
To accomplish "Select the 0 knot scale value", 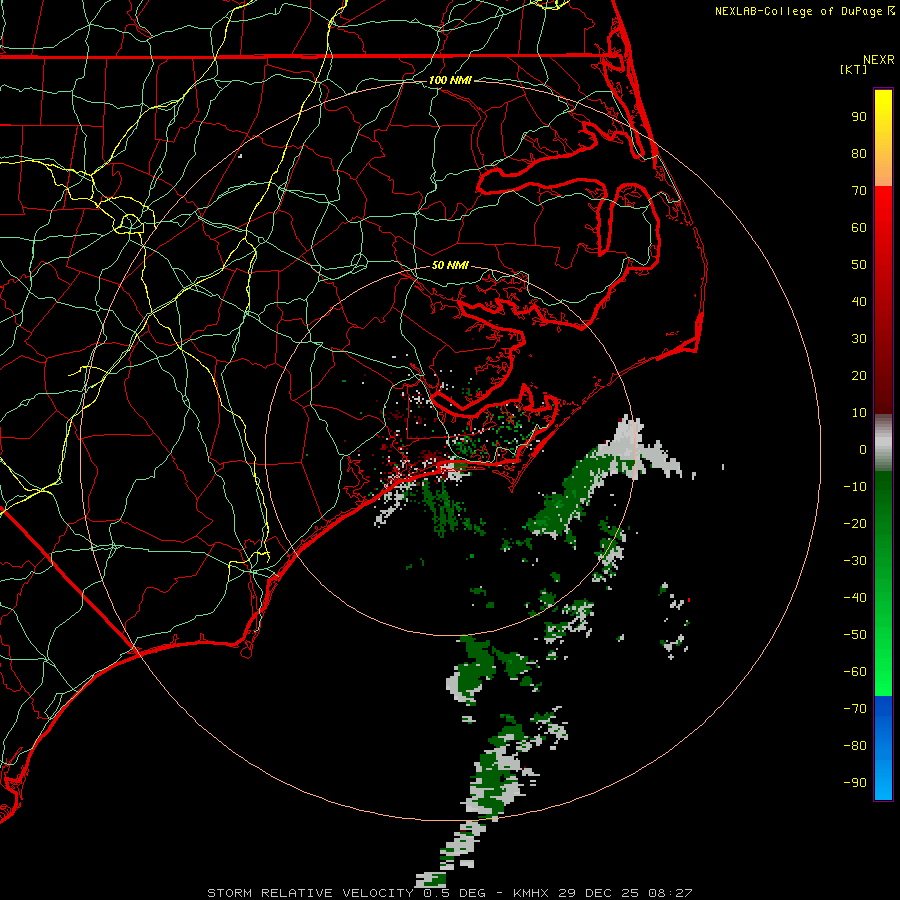I will tap(863, 449).
